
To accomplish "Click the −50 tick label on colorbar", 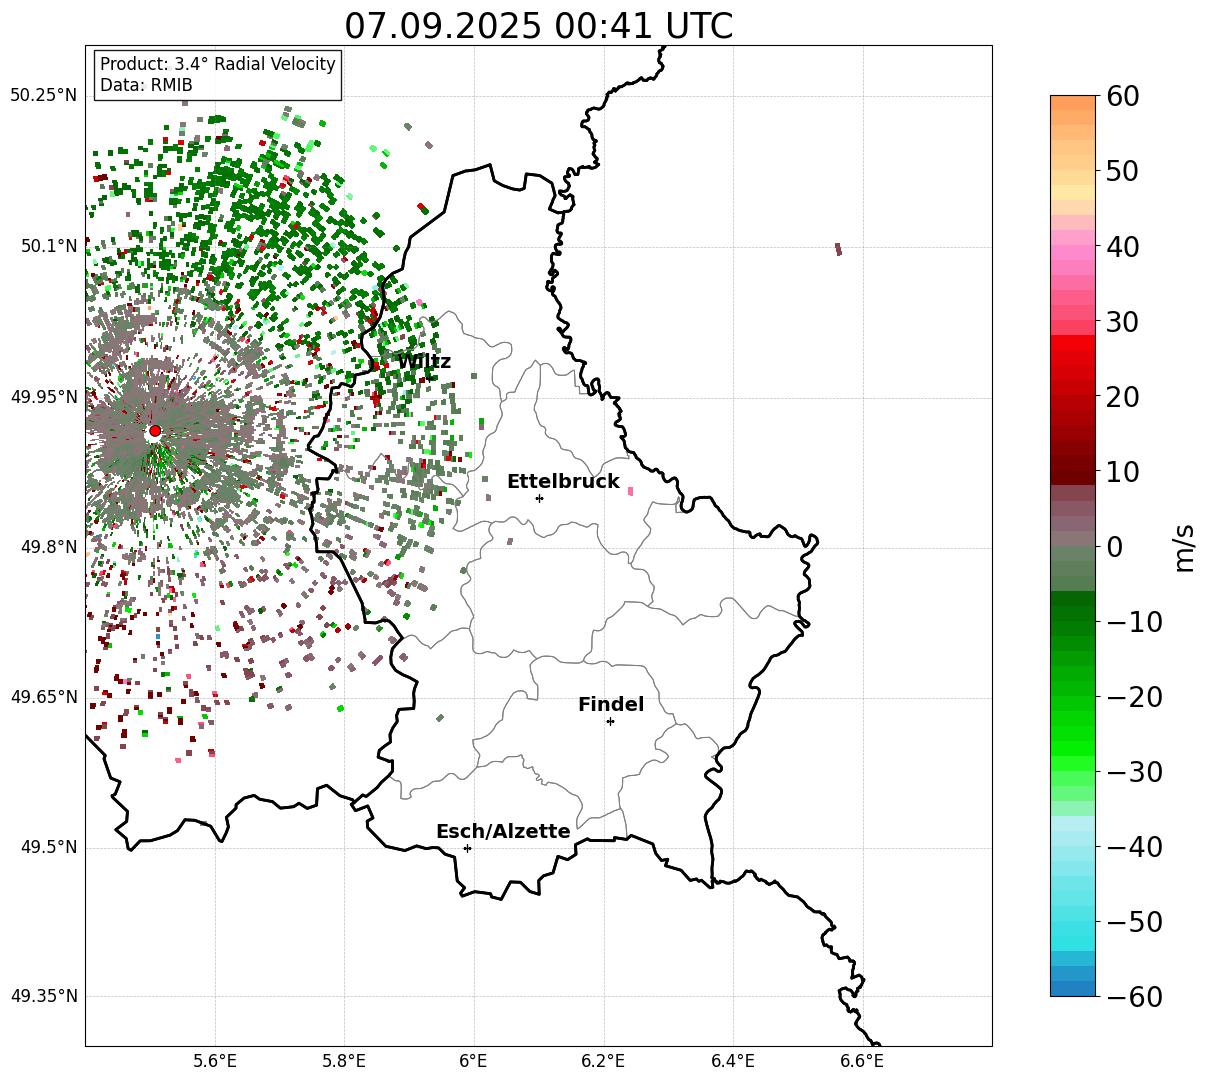I will pos(1134,922).
